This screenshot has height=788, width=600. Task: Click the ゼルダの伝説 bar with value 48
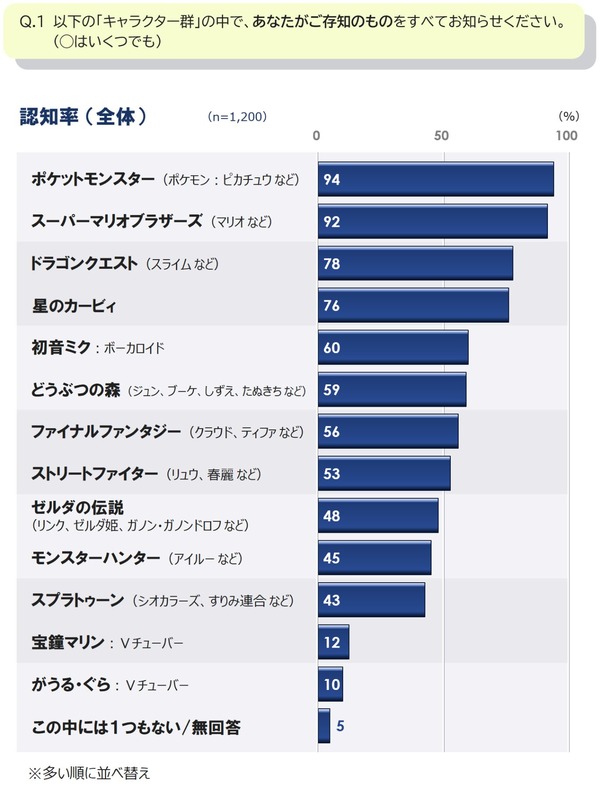378,516
